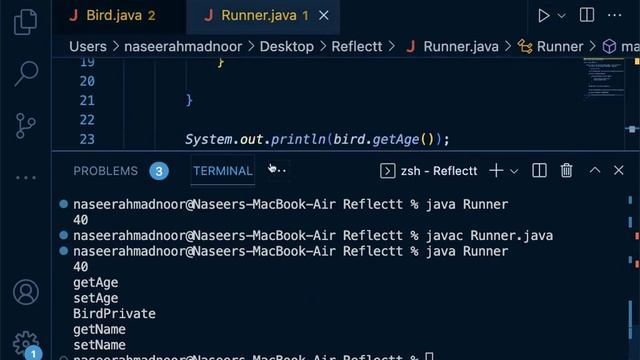Split the editor to the right
The height and width of the screenshot is (360, 640).
coord(587,15)
